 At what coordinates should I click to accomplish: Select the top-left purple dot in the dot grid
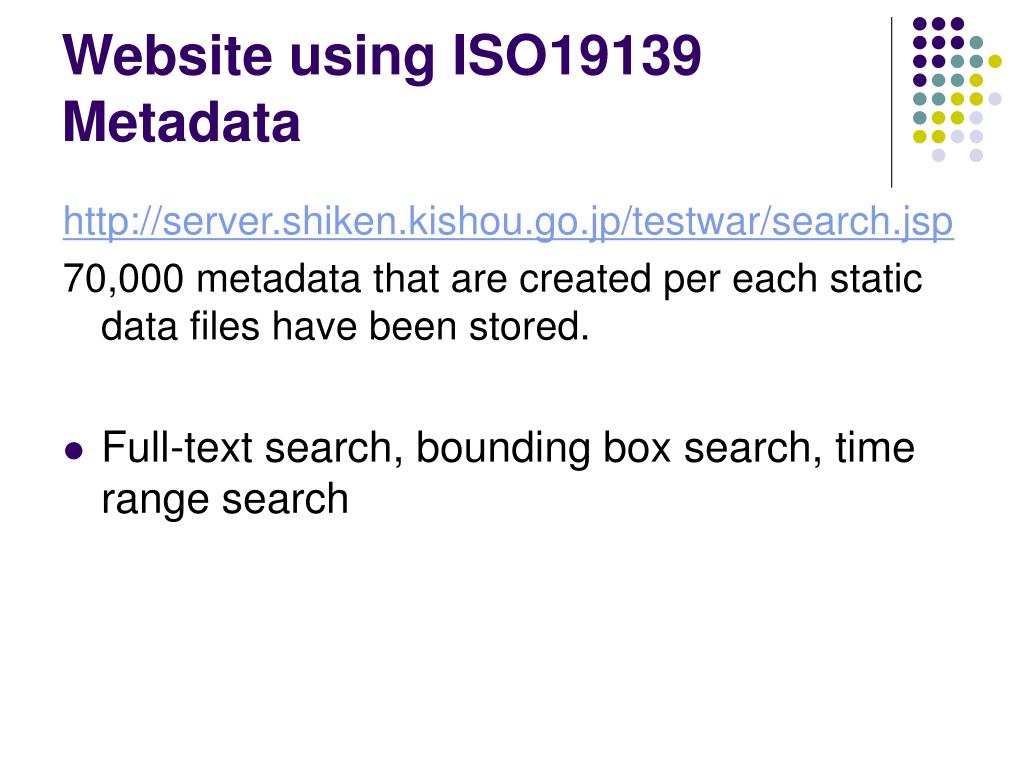920,24
